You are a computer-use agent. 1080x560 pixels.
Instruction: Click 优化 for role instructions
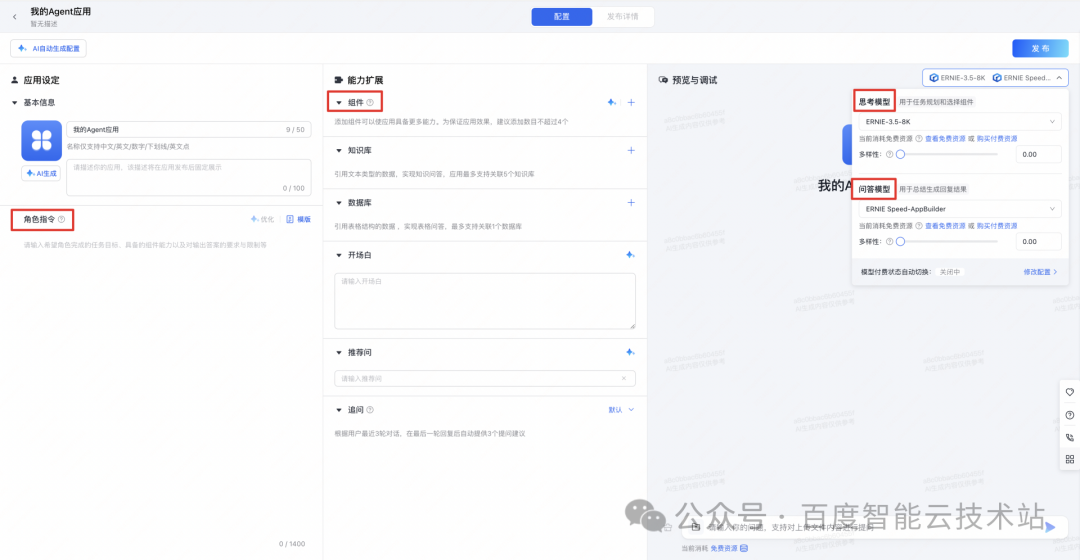(262, 220)
